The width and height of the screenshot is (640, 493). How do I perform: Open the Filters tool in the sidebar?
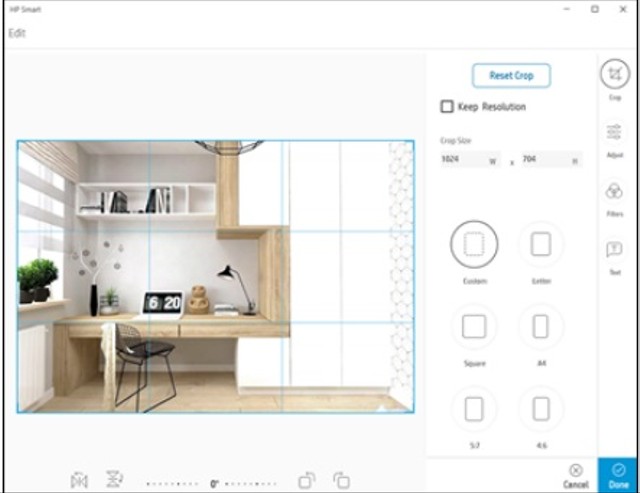click(614, 191)
